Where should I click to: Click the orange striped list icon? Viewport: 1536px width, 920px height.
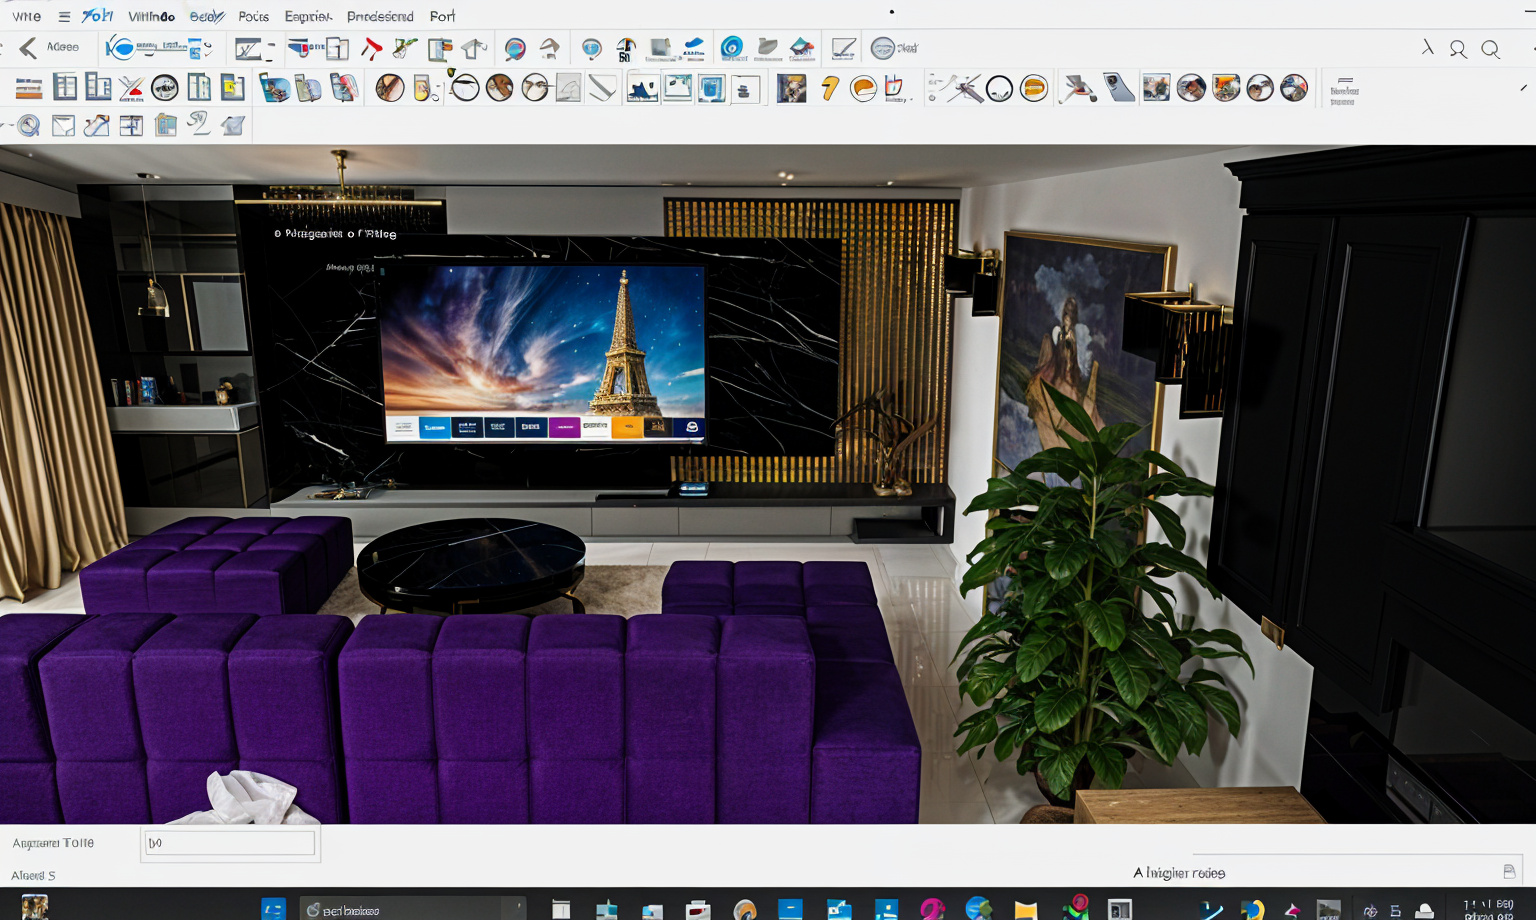click(29, 89)
